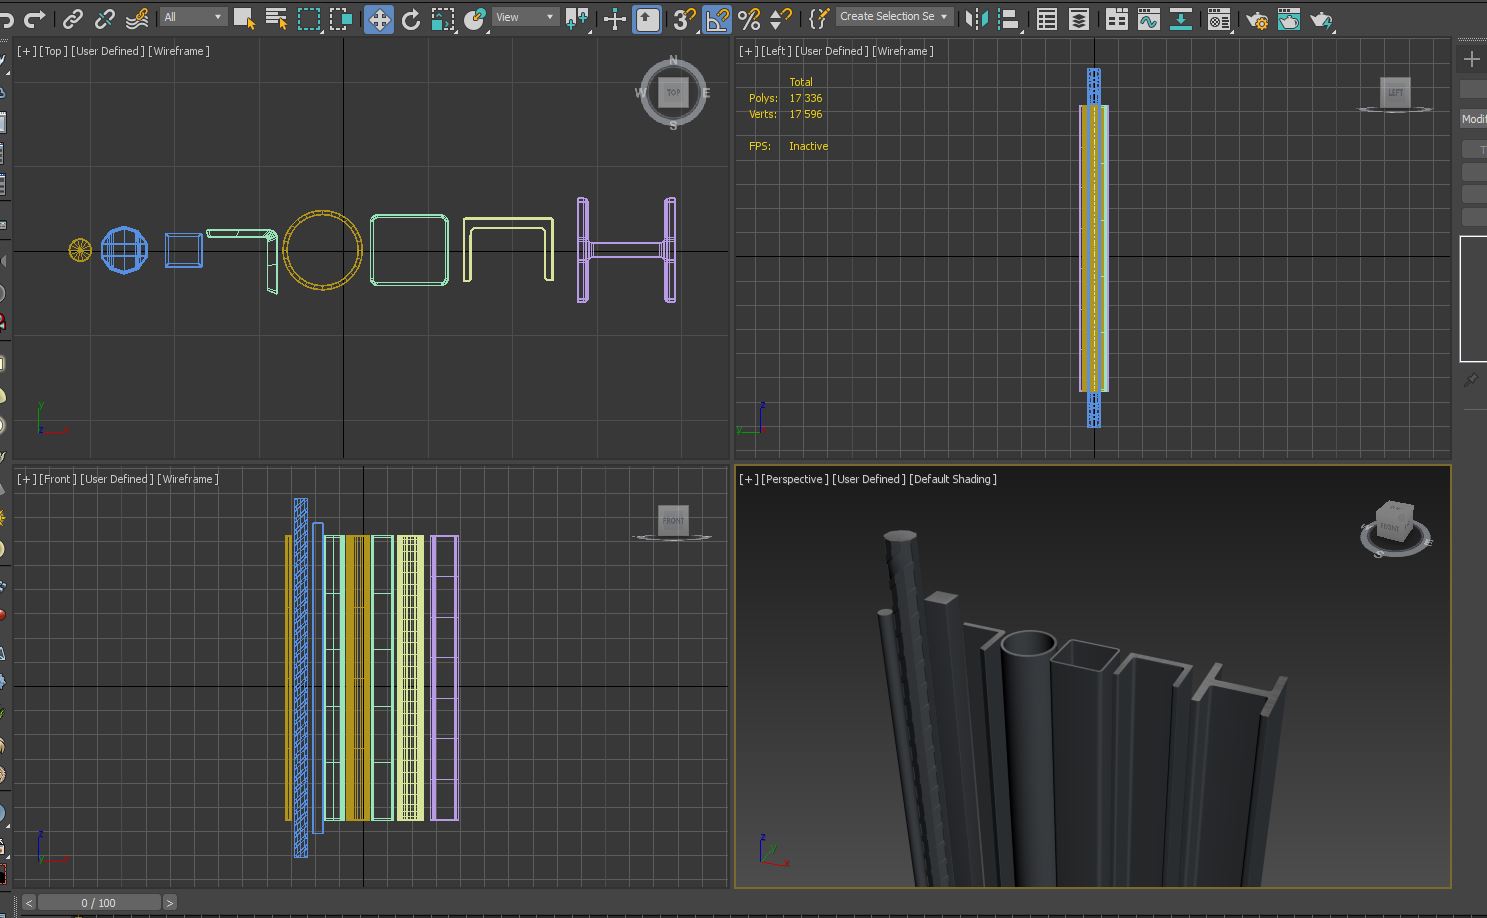Open Select by Name list
This screenshot has width=1487, height=918.
coord(276,19)
